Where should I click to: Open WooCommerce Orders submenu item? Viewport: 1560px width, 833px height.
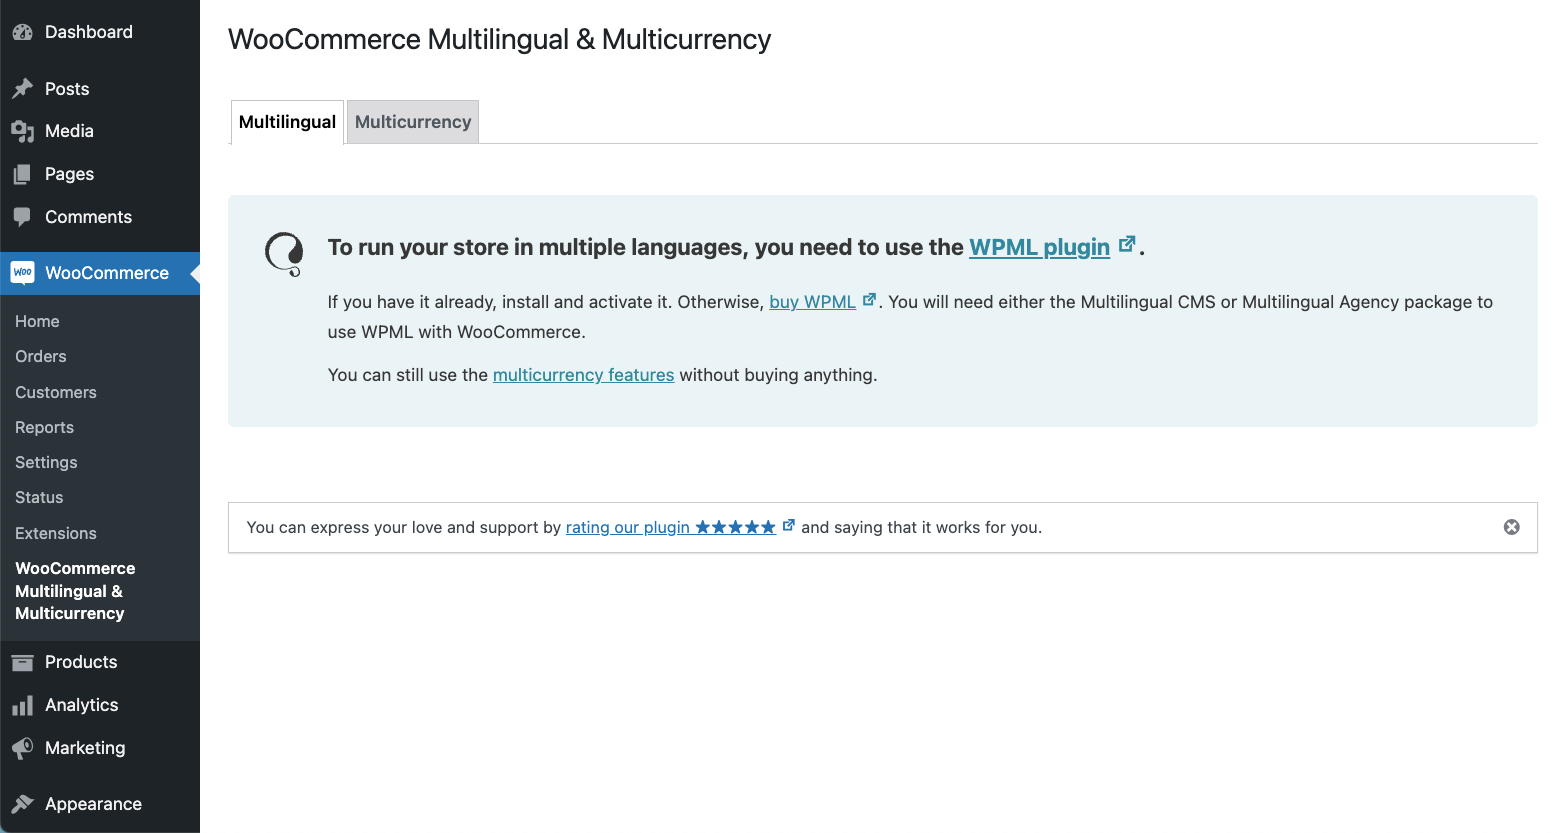41,356
